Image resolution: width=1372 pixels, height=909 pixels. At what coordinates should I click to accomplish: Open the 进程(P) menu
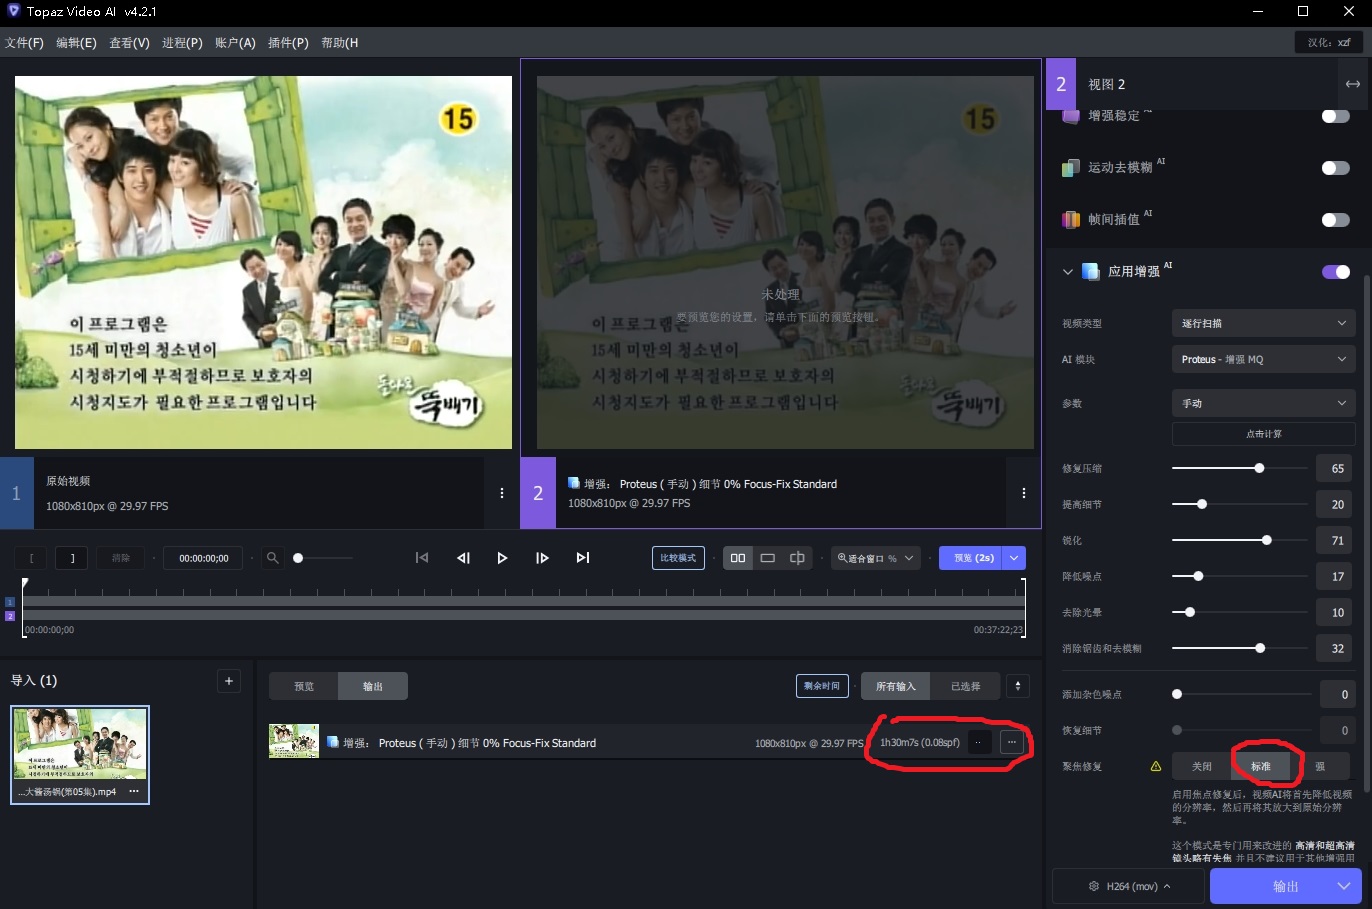(x=182, y=43)
